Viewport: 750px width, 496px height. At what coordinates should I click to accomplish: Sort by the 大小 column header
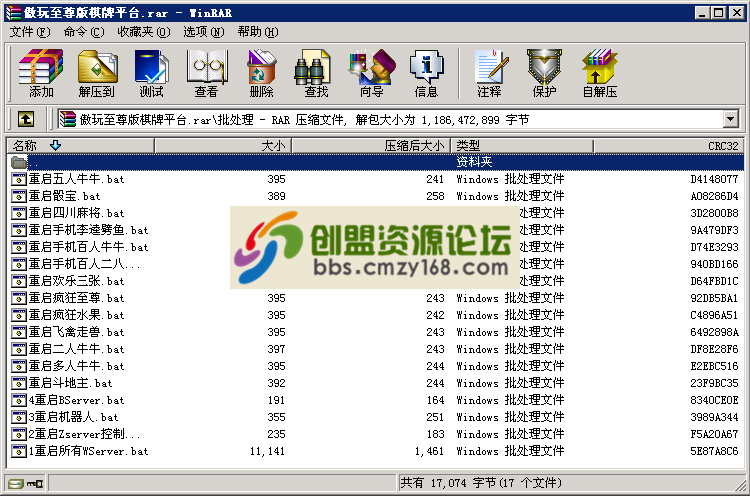pos(223,145)
